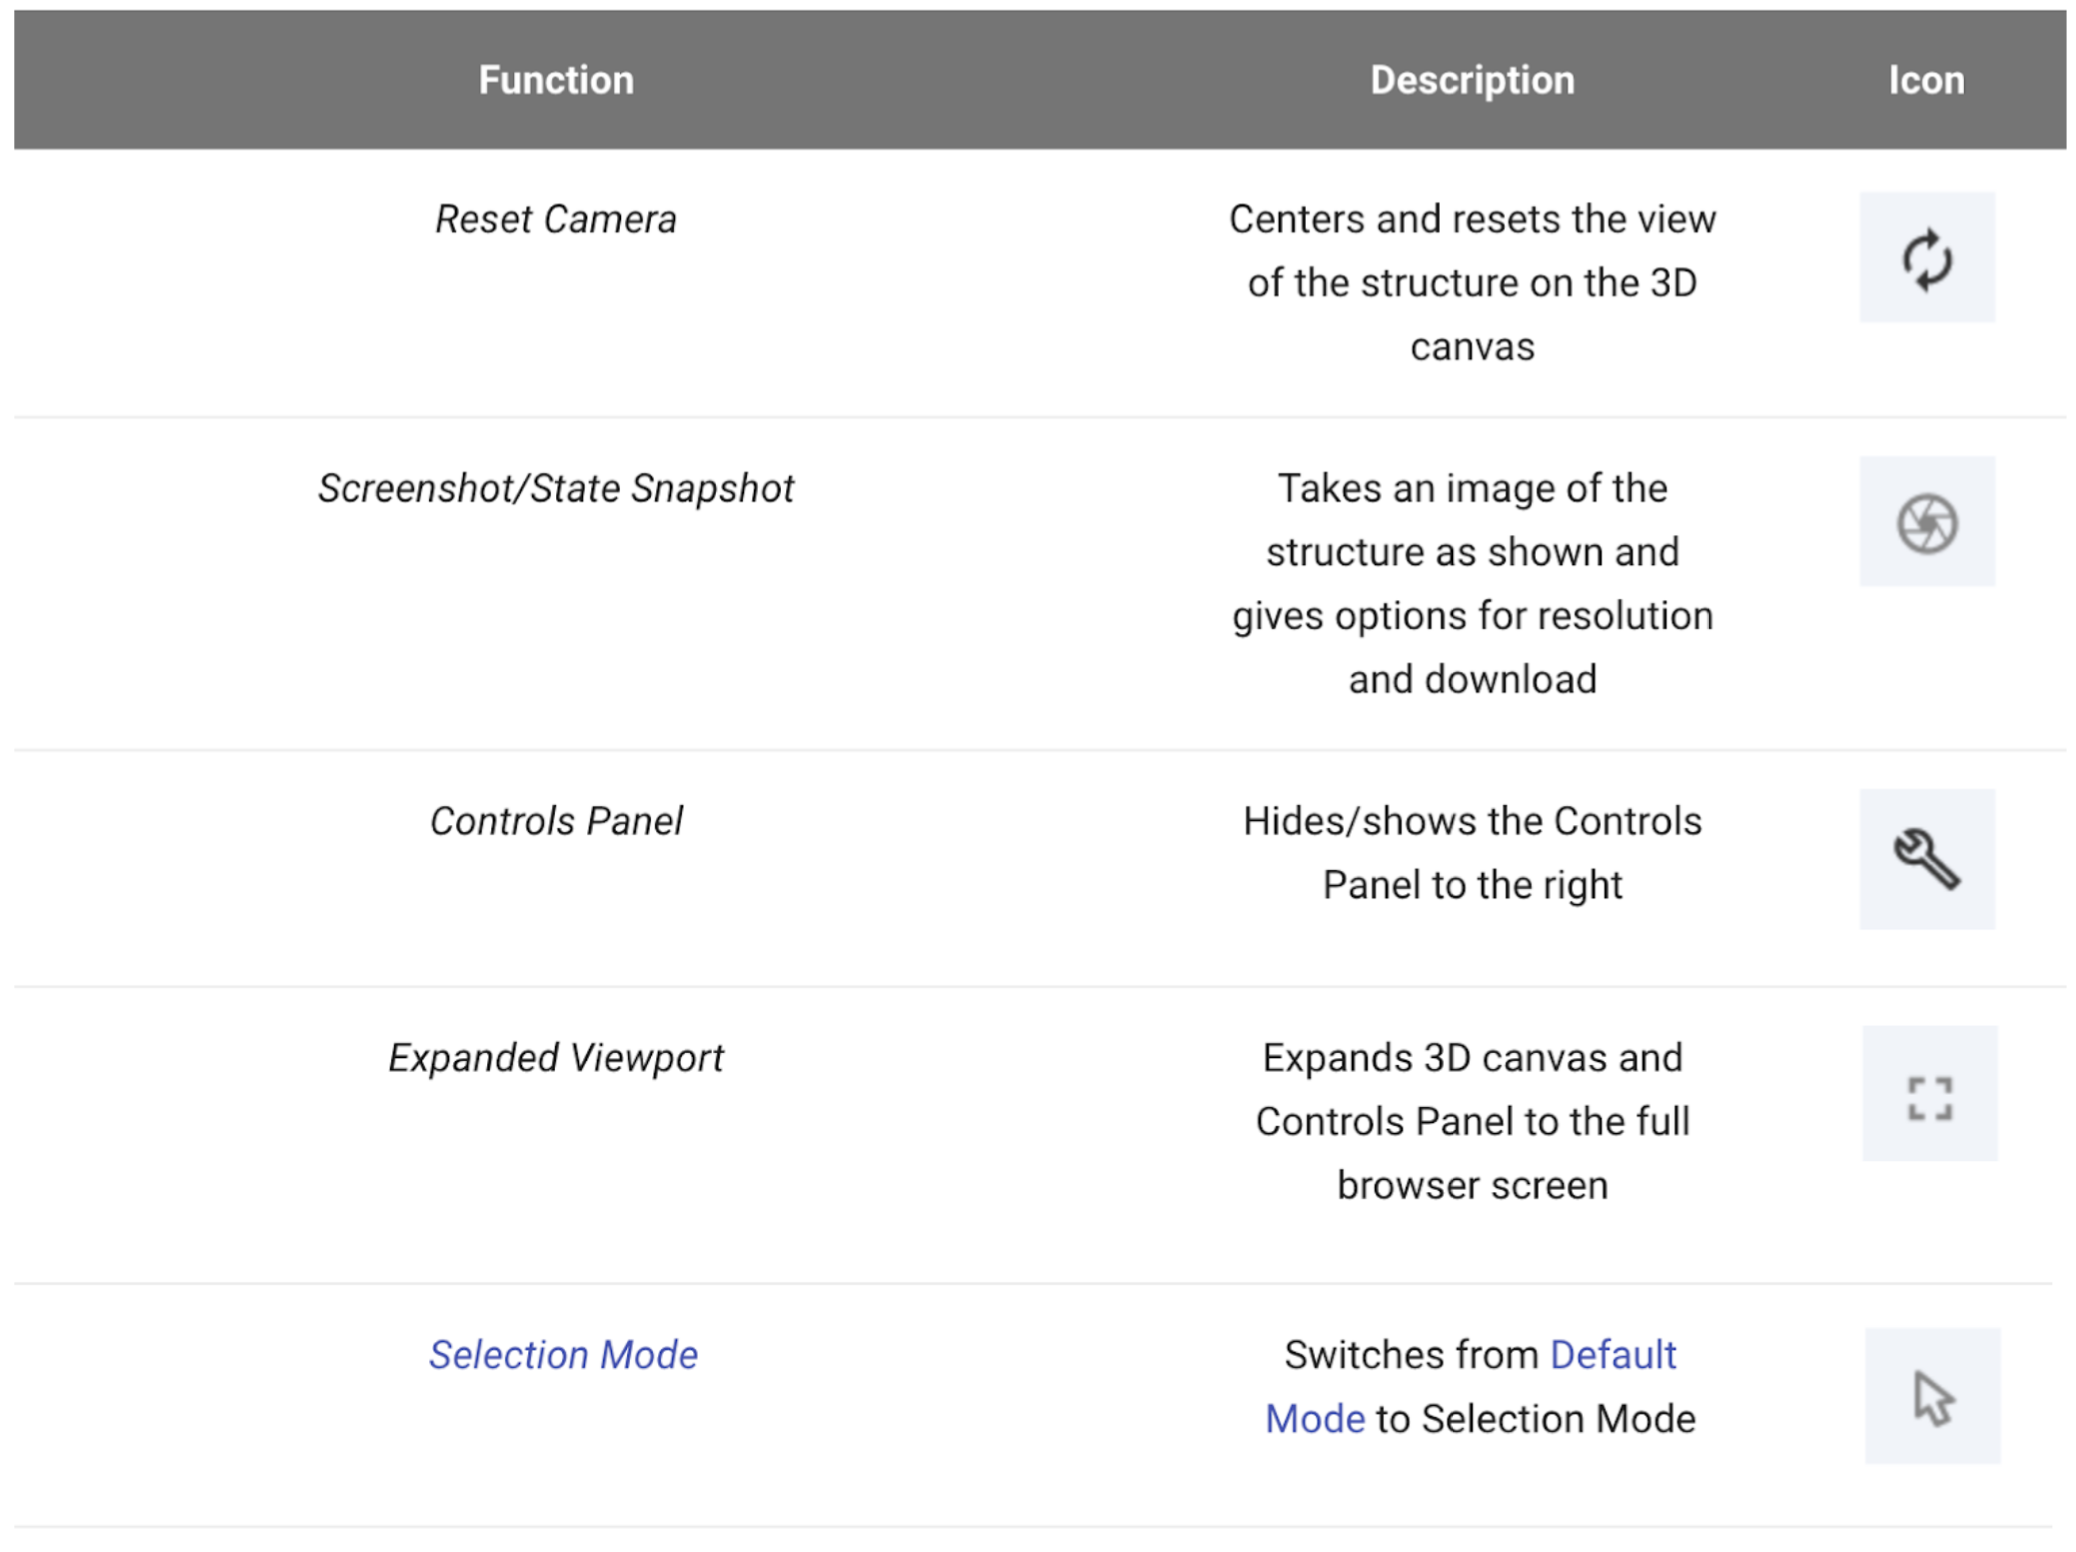Click the Screenshot/State Snapshot camera shutter icon

(1926, 522)
